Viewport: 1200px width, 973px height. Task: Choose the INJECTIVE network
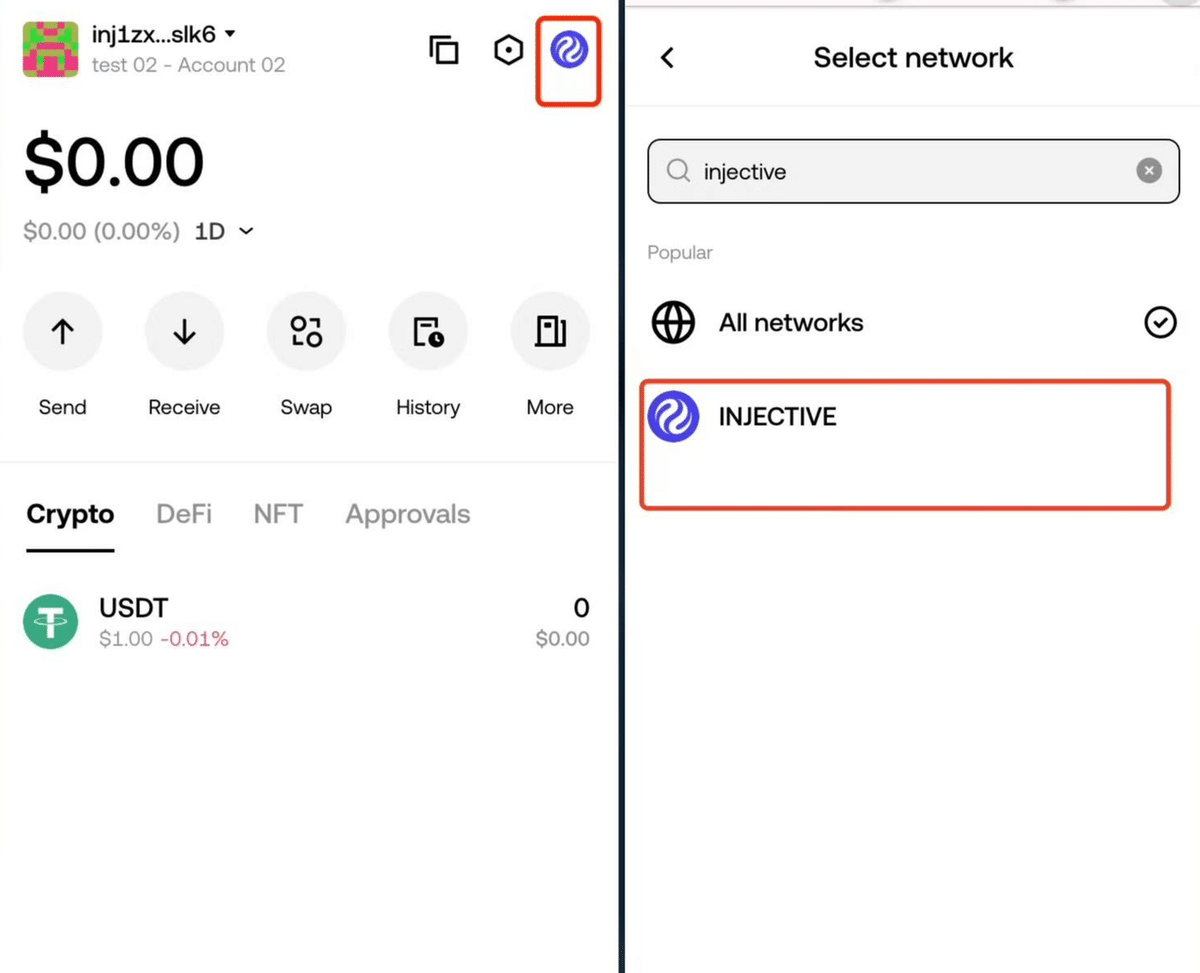[904, 443]
